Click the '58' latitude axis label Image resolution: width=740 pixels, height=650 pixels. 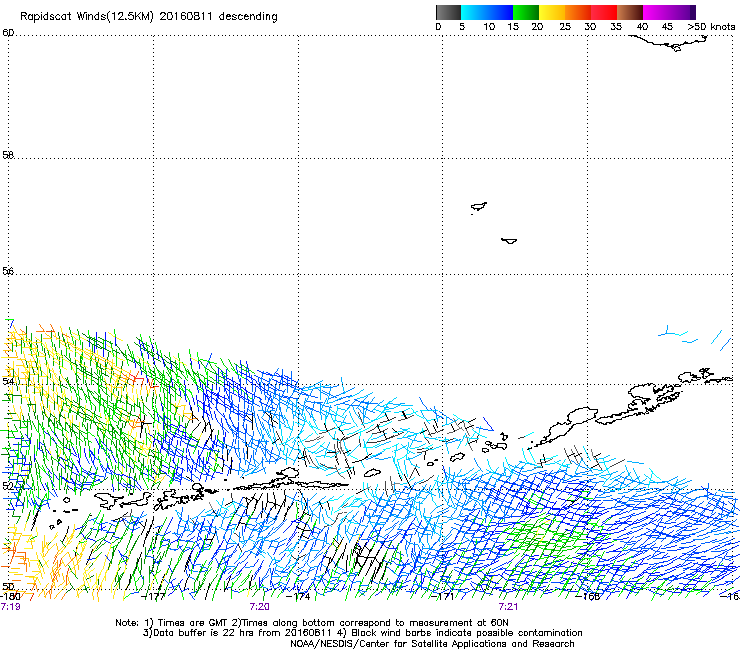tap(8, 155)
